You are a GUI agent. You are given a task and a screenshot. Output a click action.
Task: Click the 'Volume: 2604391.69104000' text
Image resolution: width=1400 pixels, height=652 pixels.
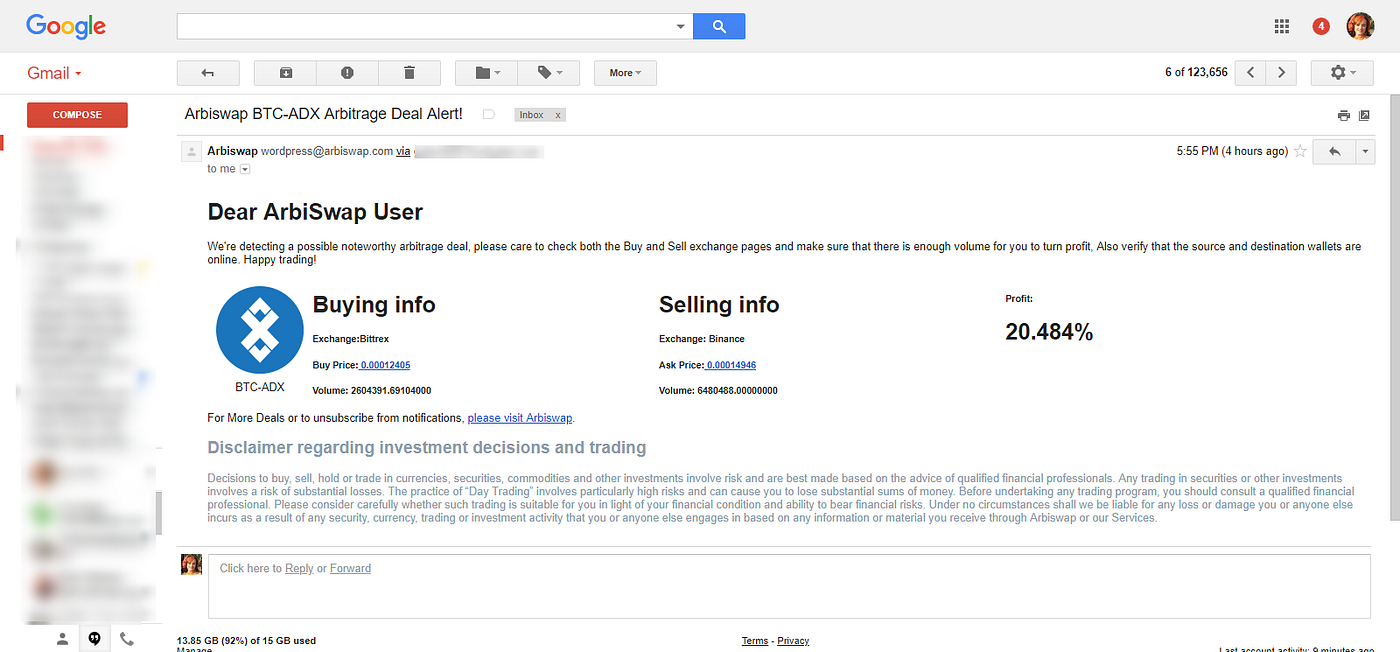pyautogui.click(x=372, y=391)
